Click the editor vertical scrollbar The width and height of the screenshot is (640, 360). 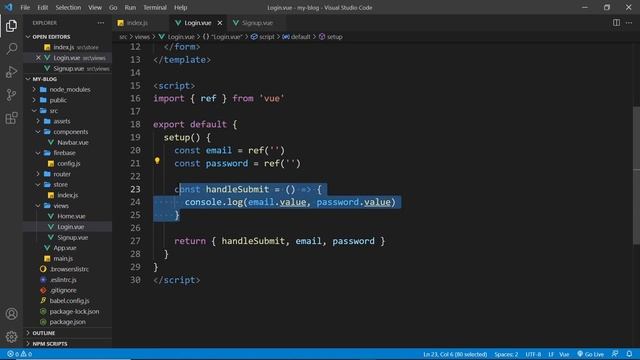(636, 176)
